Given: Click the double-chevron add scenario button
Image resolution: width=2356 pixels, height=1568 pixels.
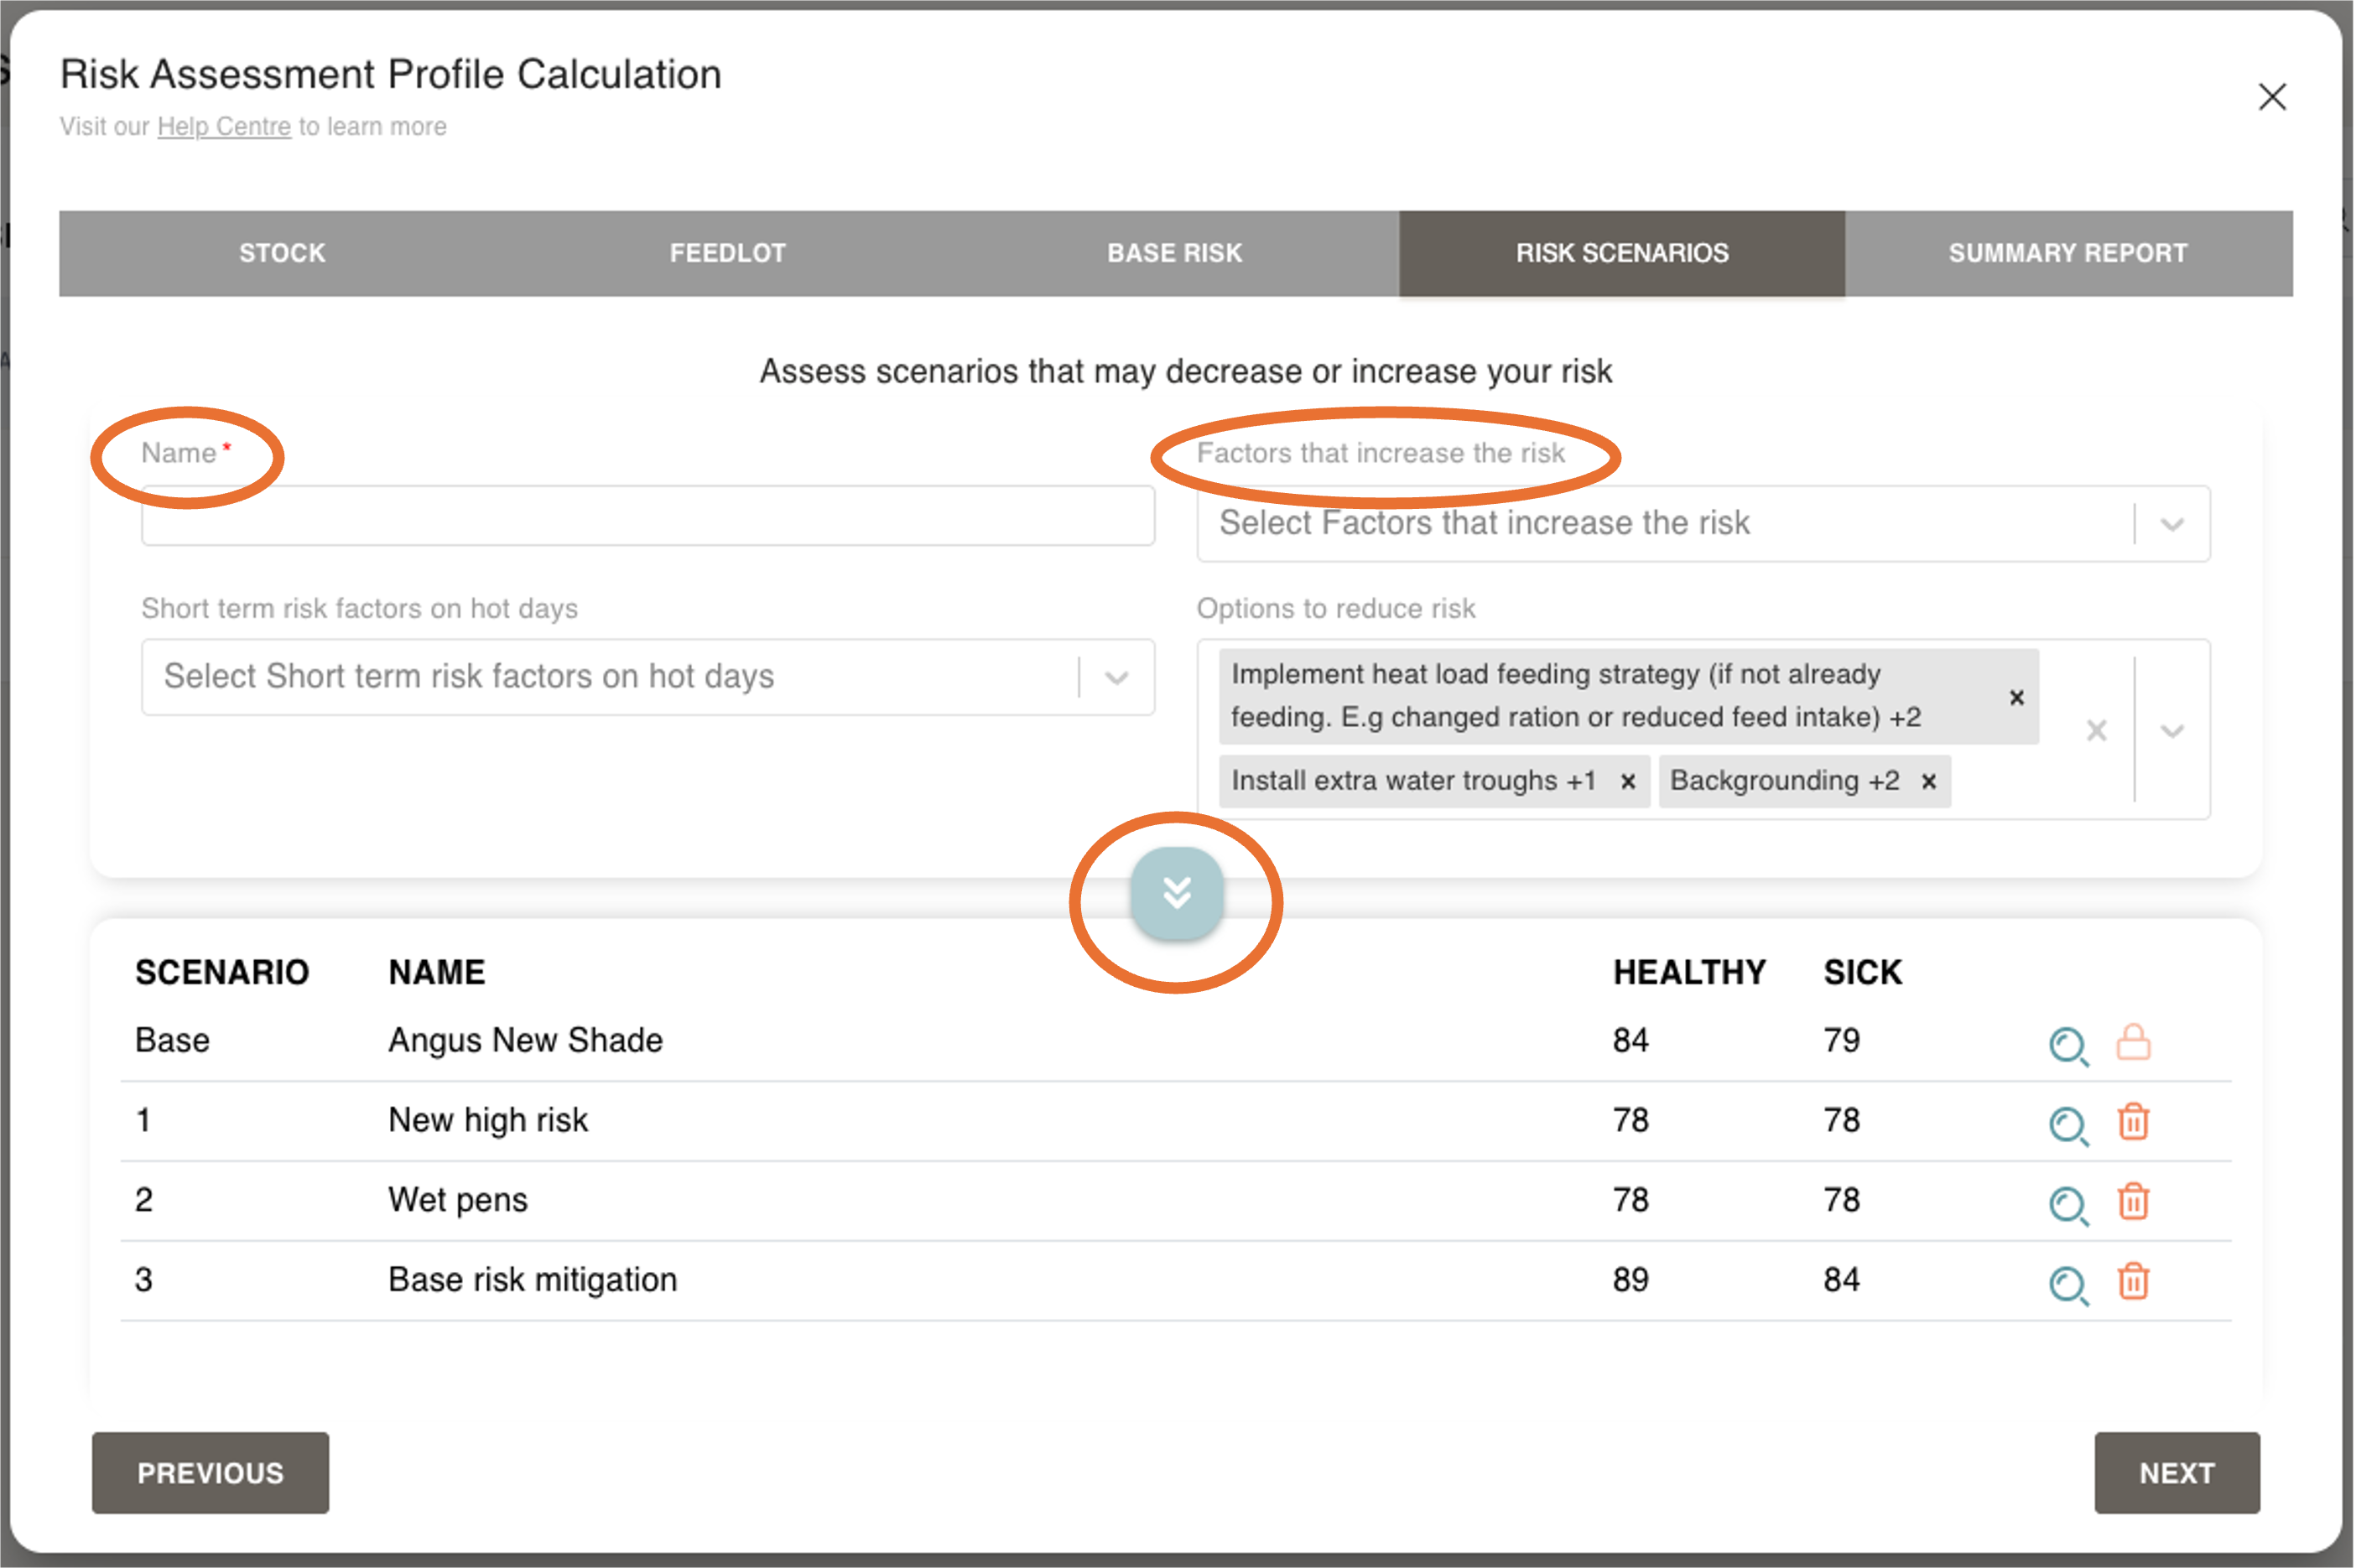Looking at the screenshot, I should point(1177,893).
